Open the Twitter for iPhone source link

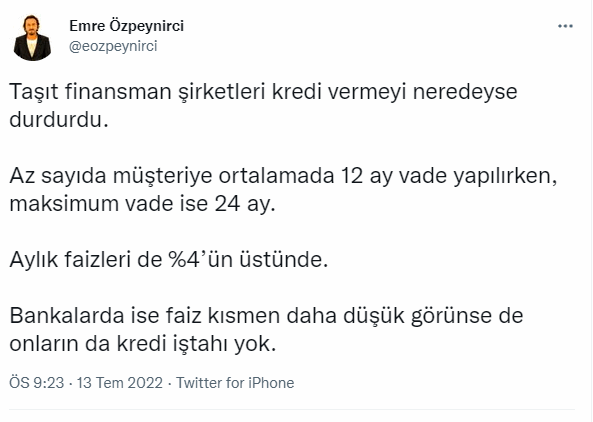click(235, 383)
